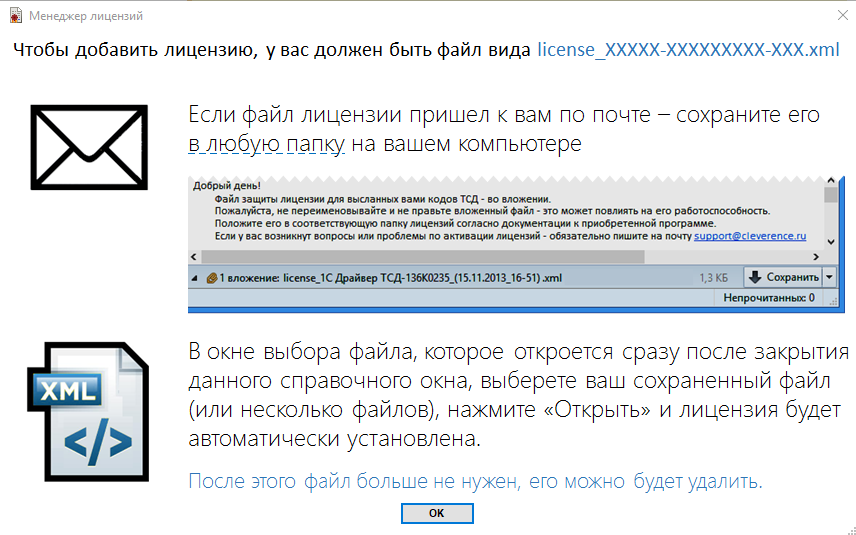The image size is (856, 535).
Task: Click the XML file icon
Action: [88, 412]
